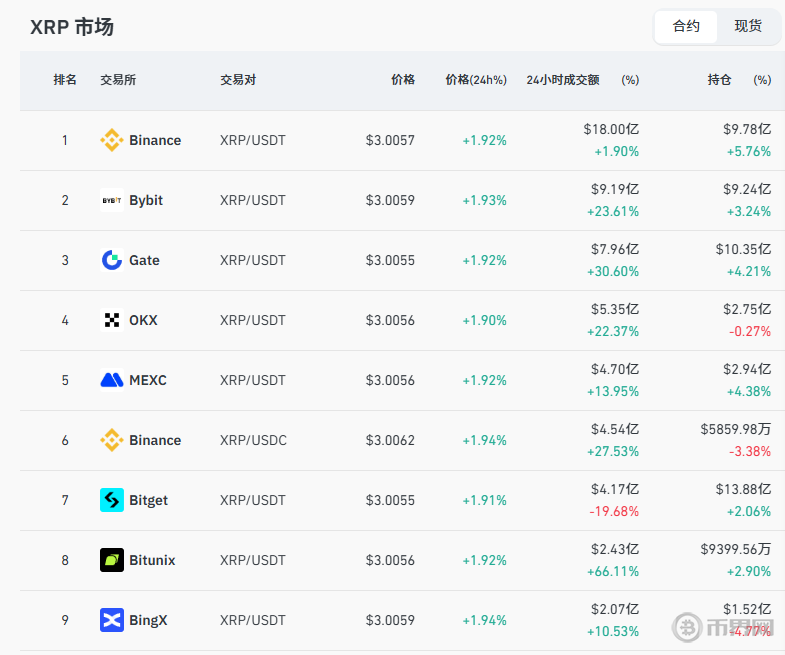Click the -19.68% volume change
785x655 pixels.
pyautogui.click(x=614, y=511)
